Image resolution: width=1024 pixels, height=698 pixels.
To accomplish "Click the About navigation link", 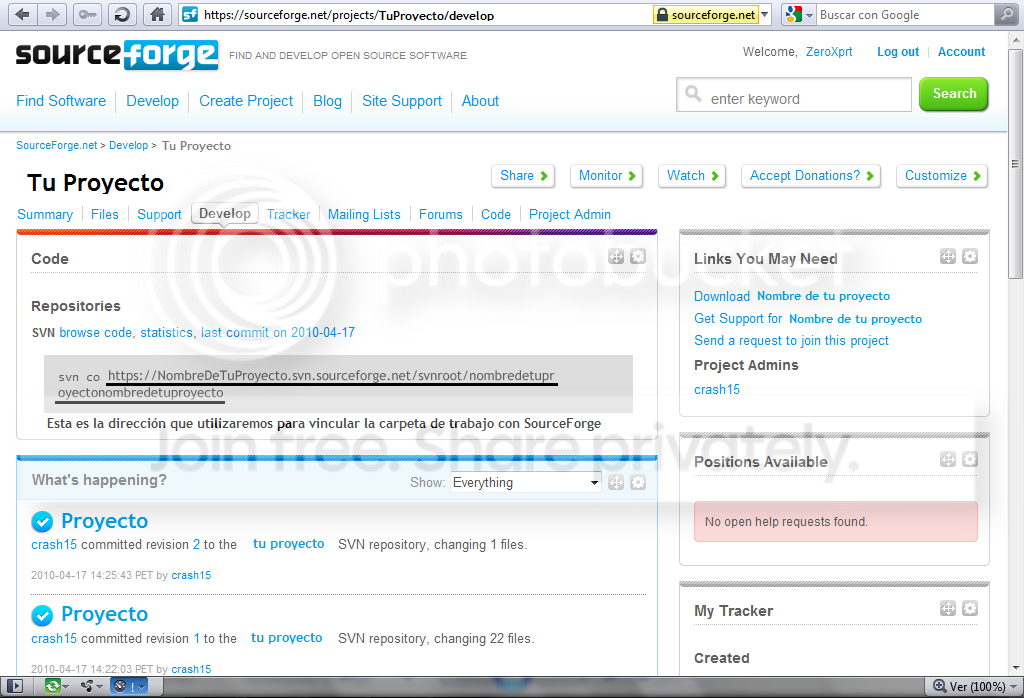I will coord(480,101).
